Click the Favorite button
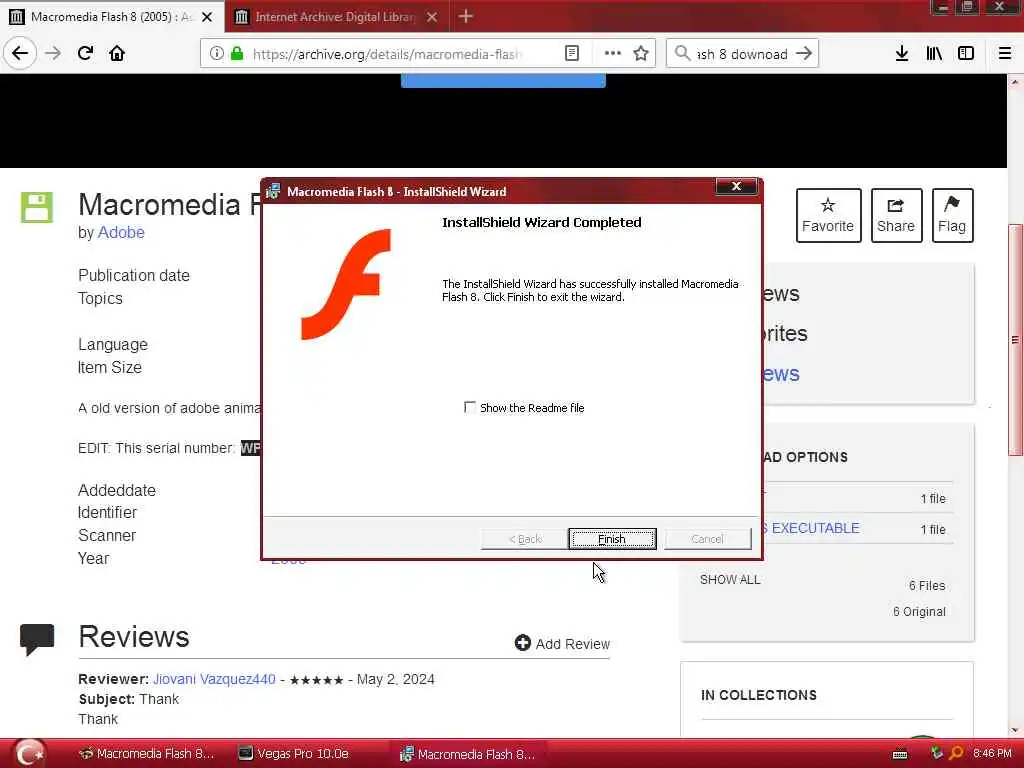1024x768 pixels. (x=828, y=216)
